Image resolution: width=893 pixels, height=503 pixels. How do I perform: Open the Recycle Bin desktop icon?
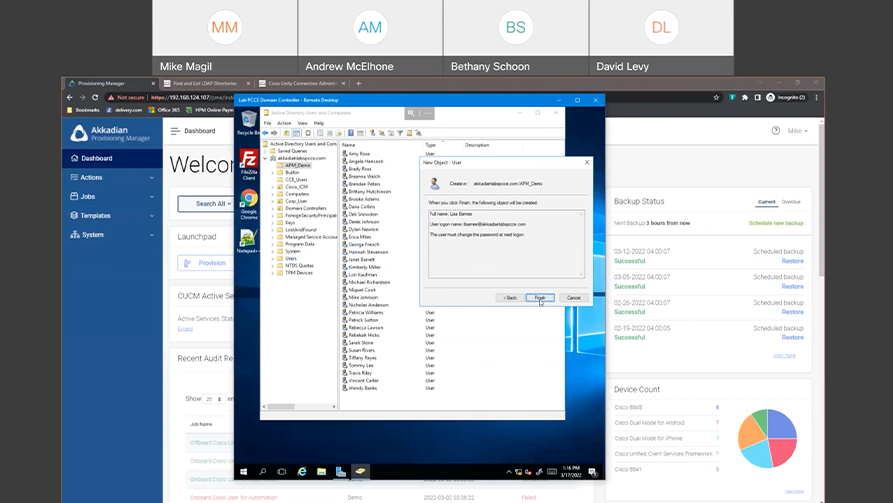(x=248, y=122)
